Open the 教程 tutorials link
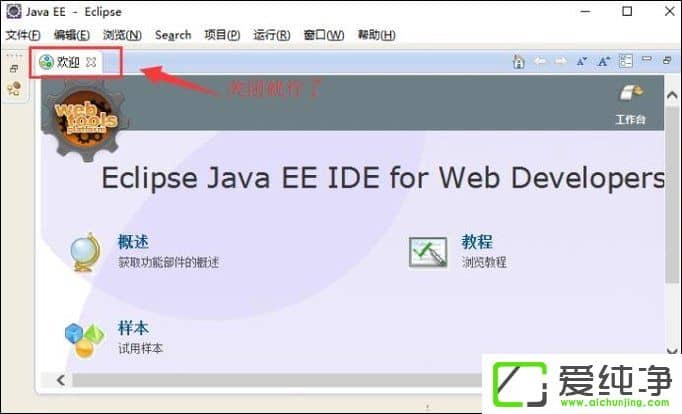 click(477, 242)
